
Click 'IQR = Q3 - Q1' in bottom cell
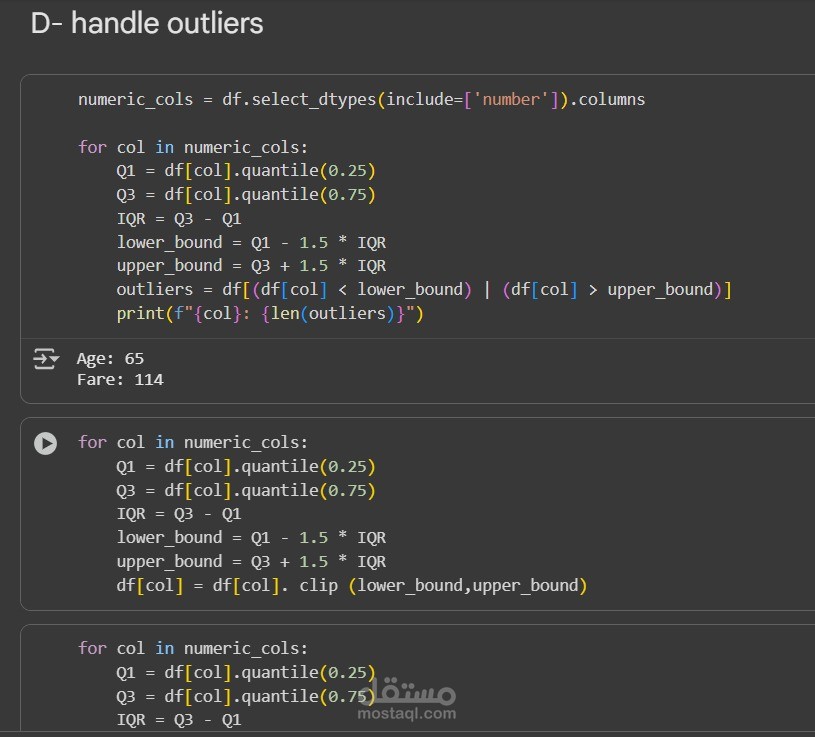point(179,720)
